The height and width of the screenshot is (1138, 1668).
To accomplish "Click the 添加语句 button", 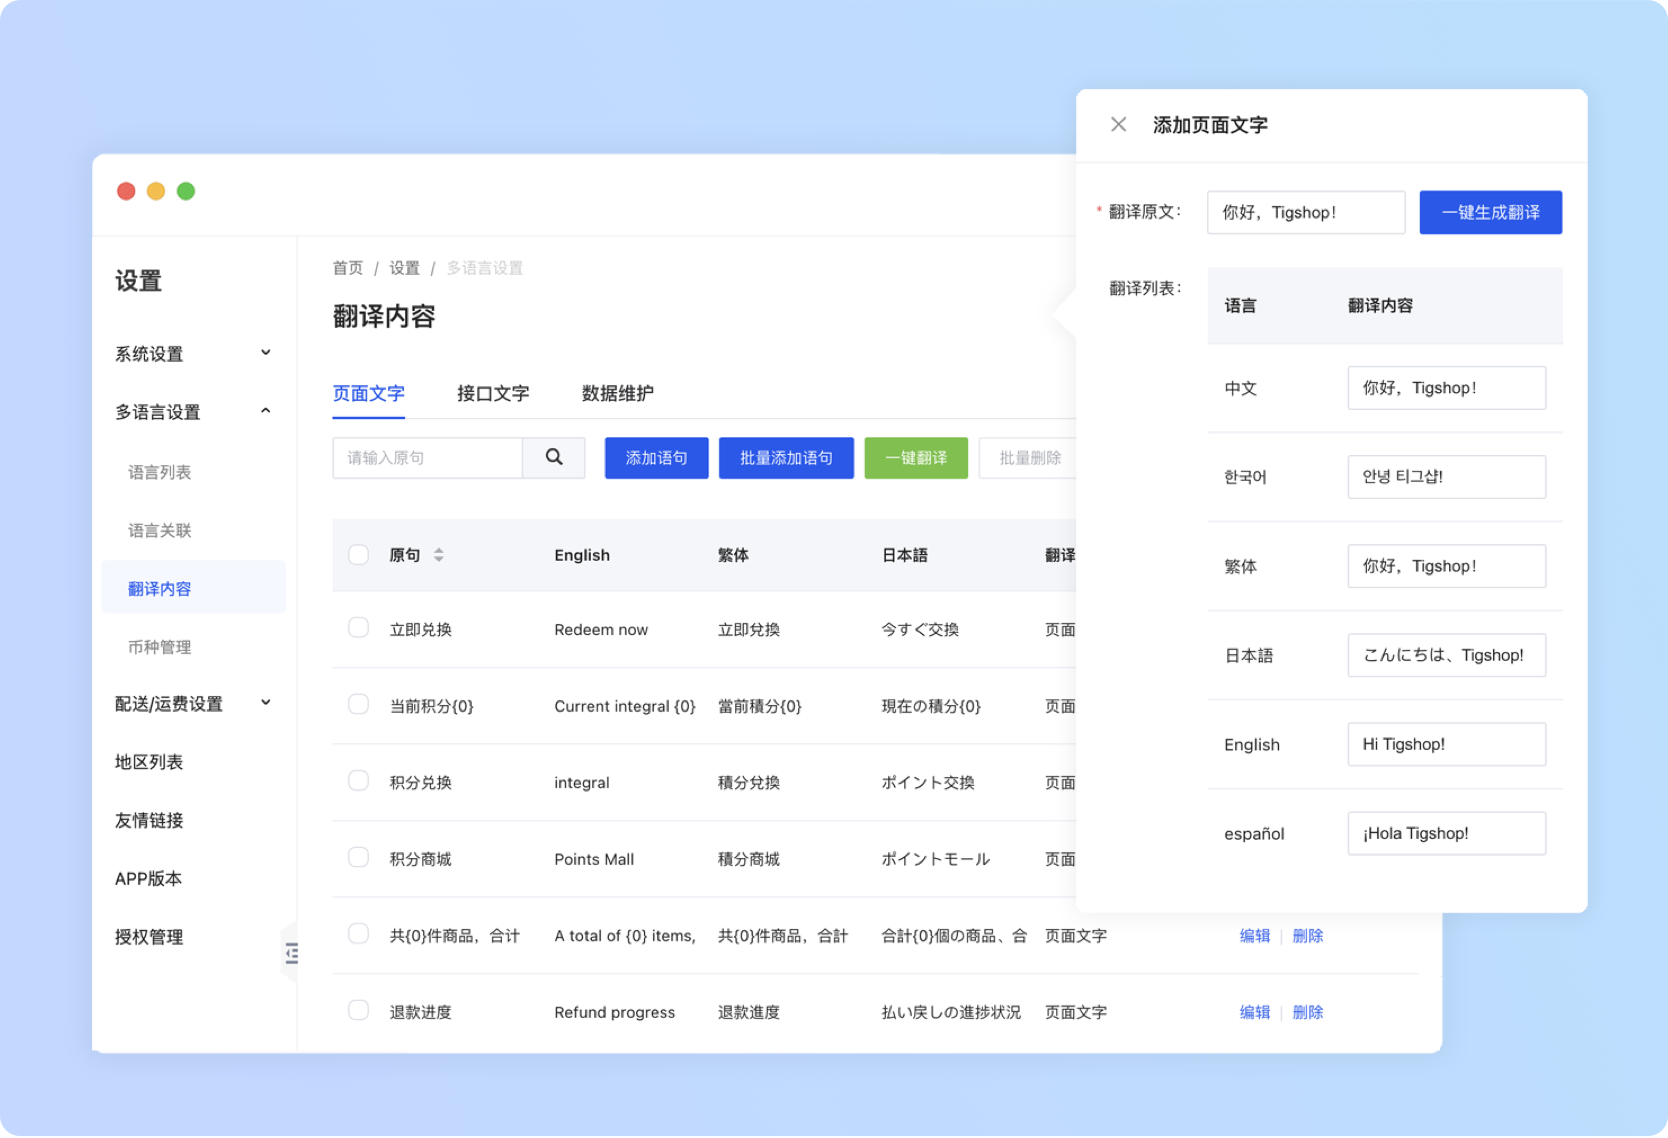I will pos(656,457).
